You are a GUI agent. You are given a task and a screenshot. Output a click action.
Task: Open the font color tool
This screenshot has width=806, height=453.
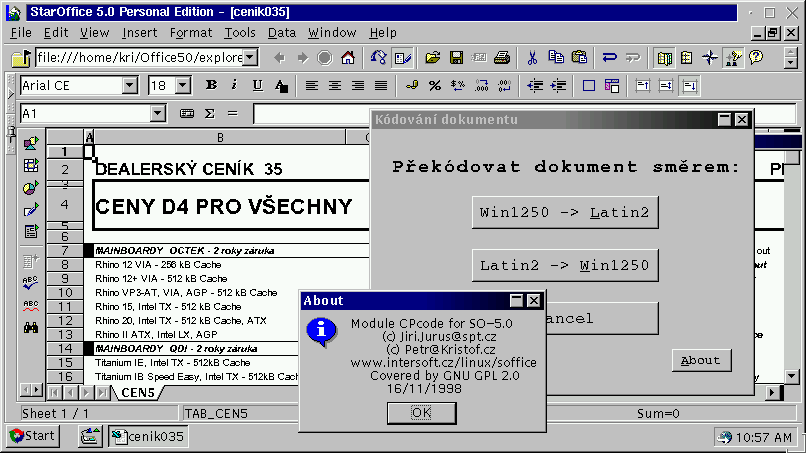coord(281,85)
